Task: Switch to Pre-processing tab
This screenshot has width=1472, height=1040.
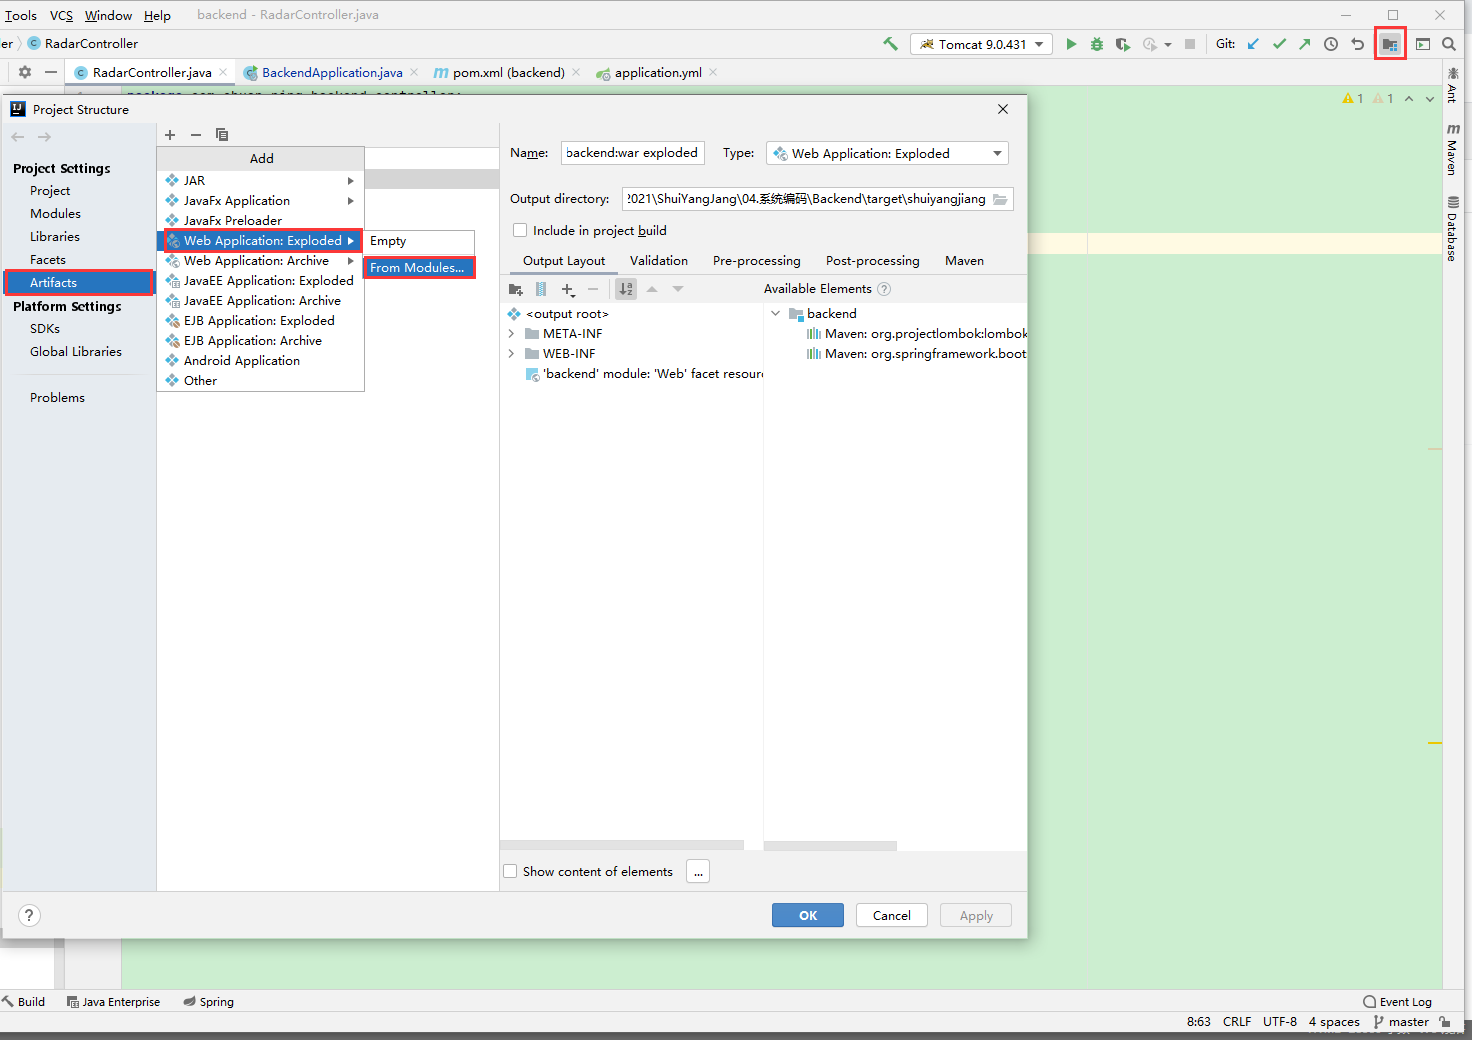Action: 757,261
